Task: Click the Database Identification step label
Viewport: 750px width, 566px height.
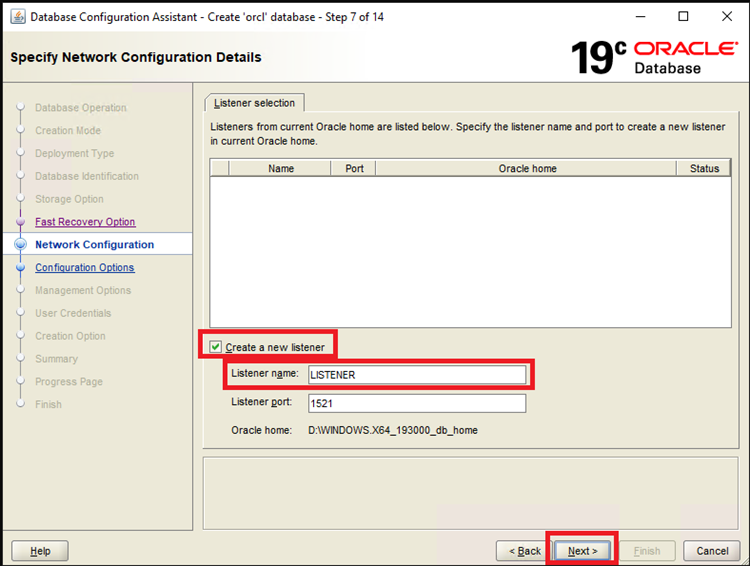Action: point(87,176)
